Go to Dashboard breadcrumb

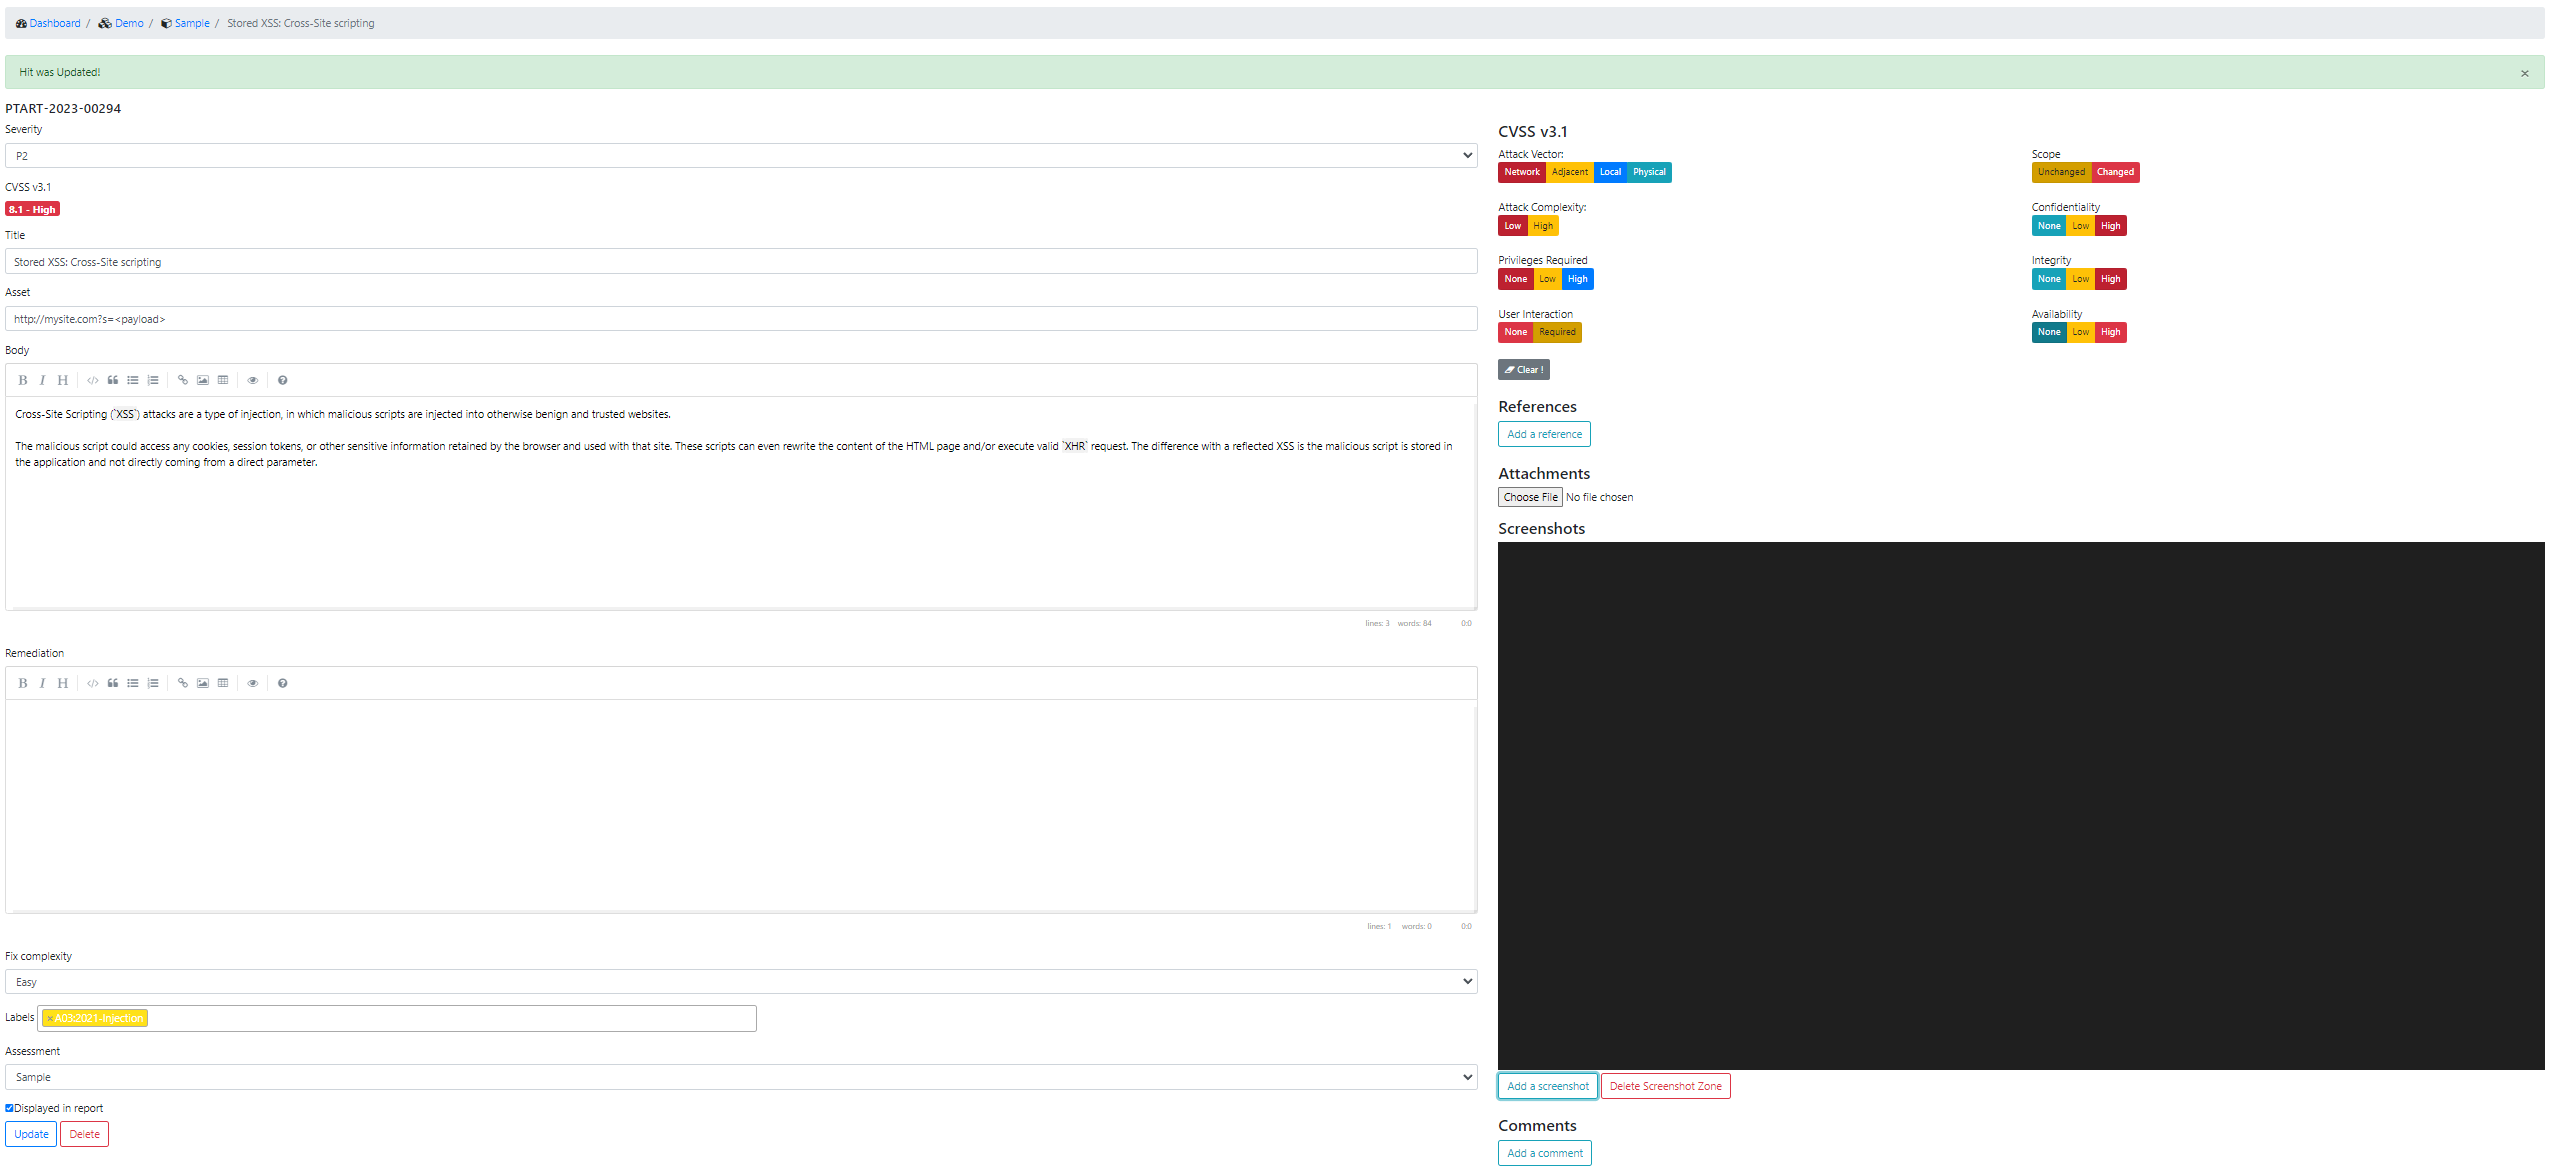(54, 23)
